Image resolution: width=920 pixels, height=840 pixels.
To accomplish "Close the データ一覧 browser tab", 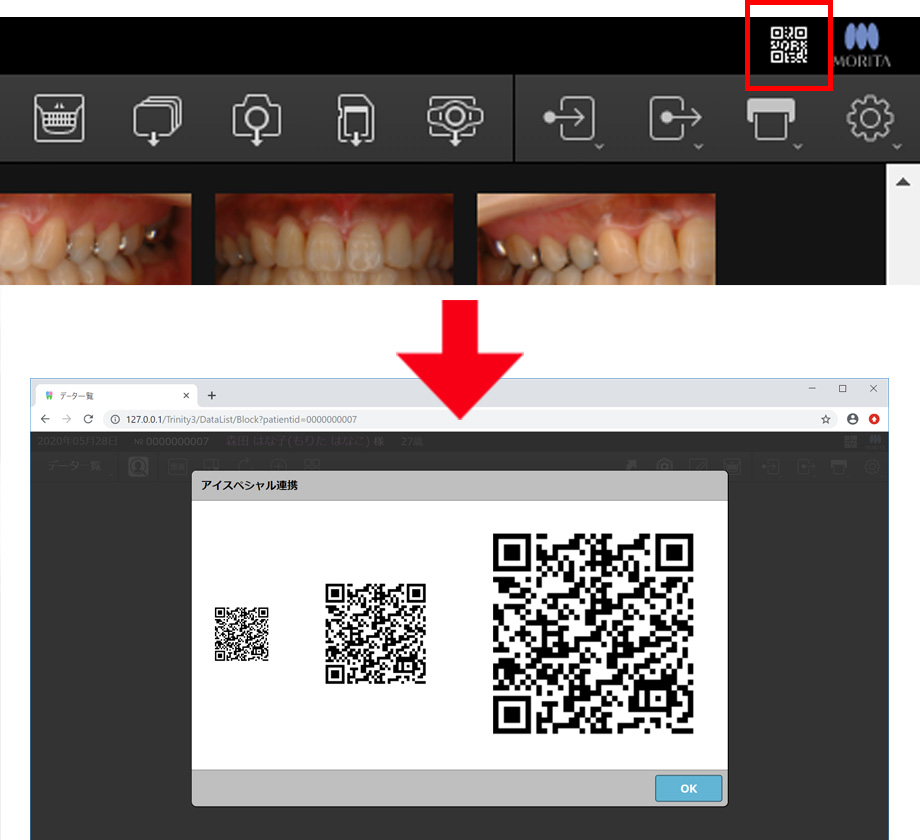I will click(x=186, y=396).
